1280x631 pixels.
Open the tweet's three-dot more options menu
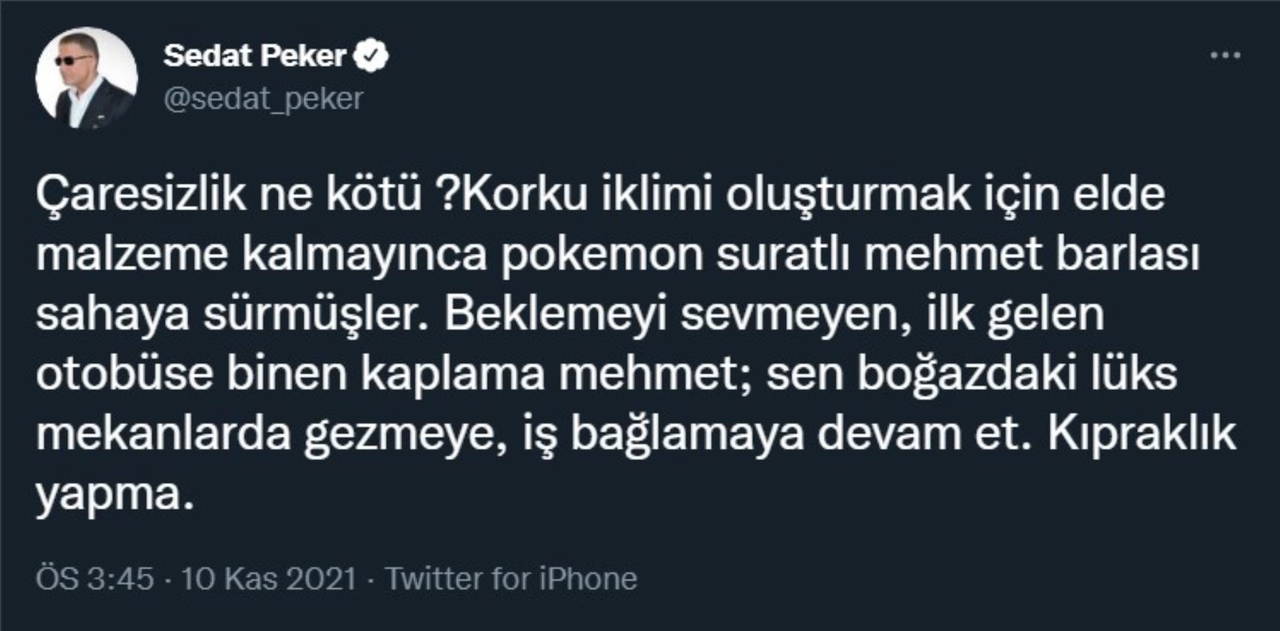click(1224, 55)
